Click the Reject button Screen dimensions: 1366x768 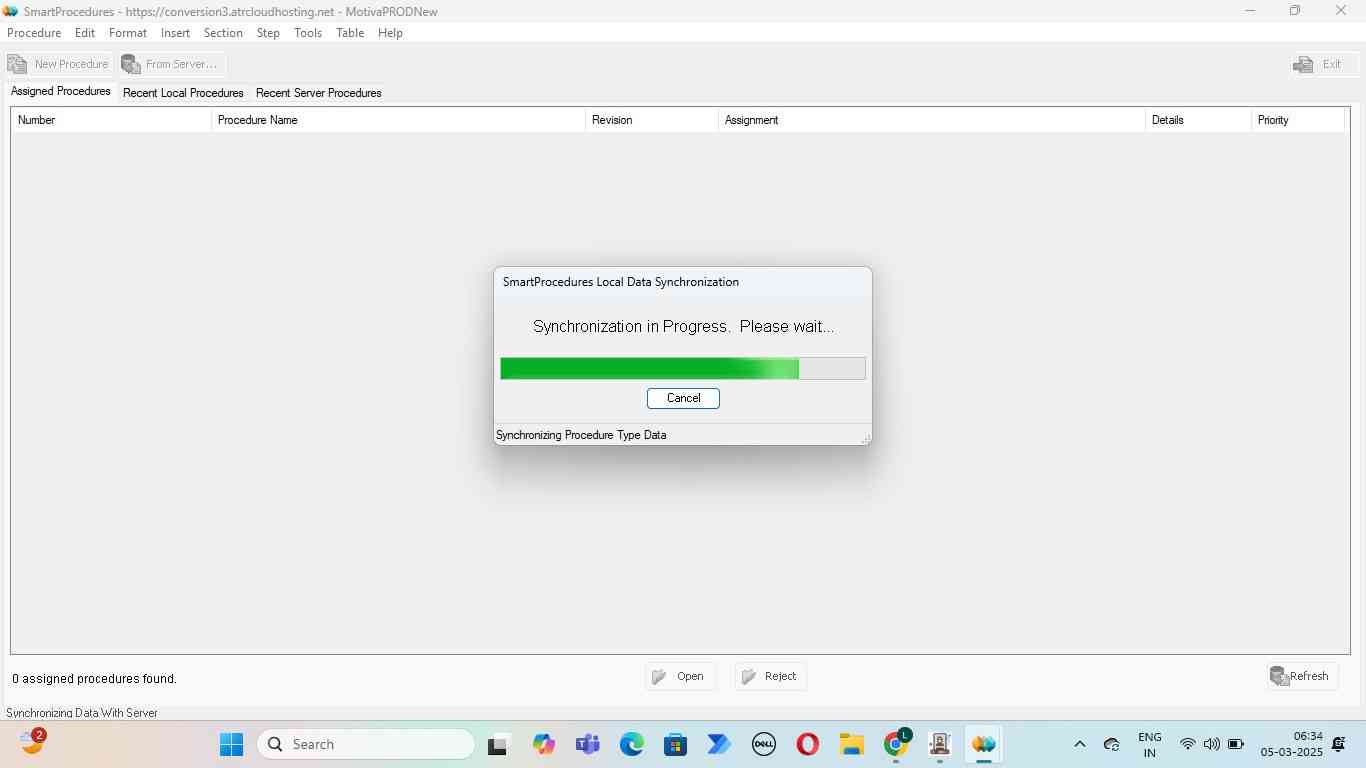click(x=770, y=677)
